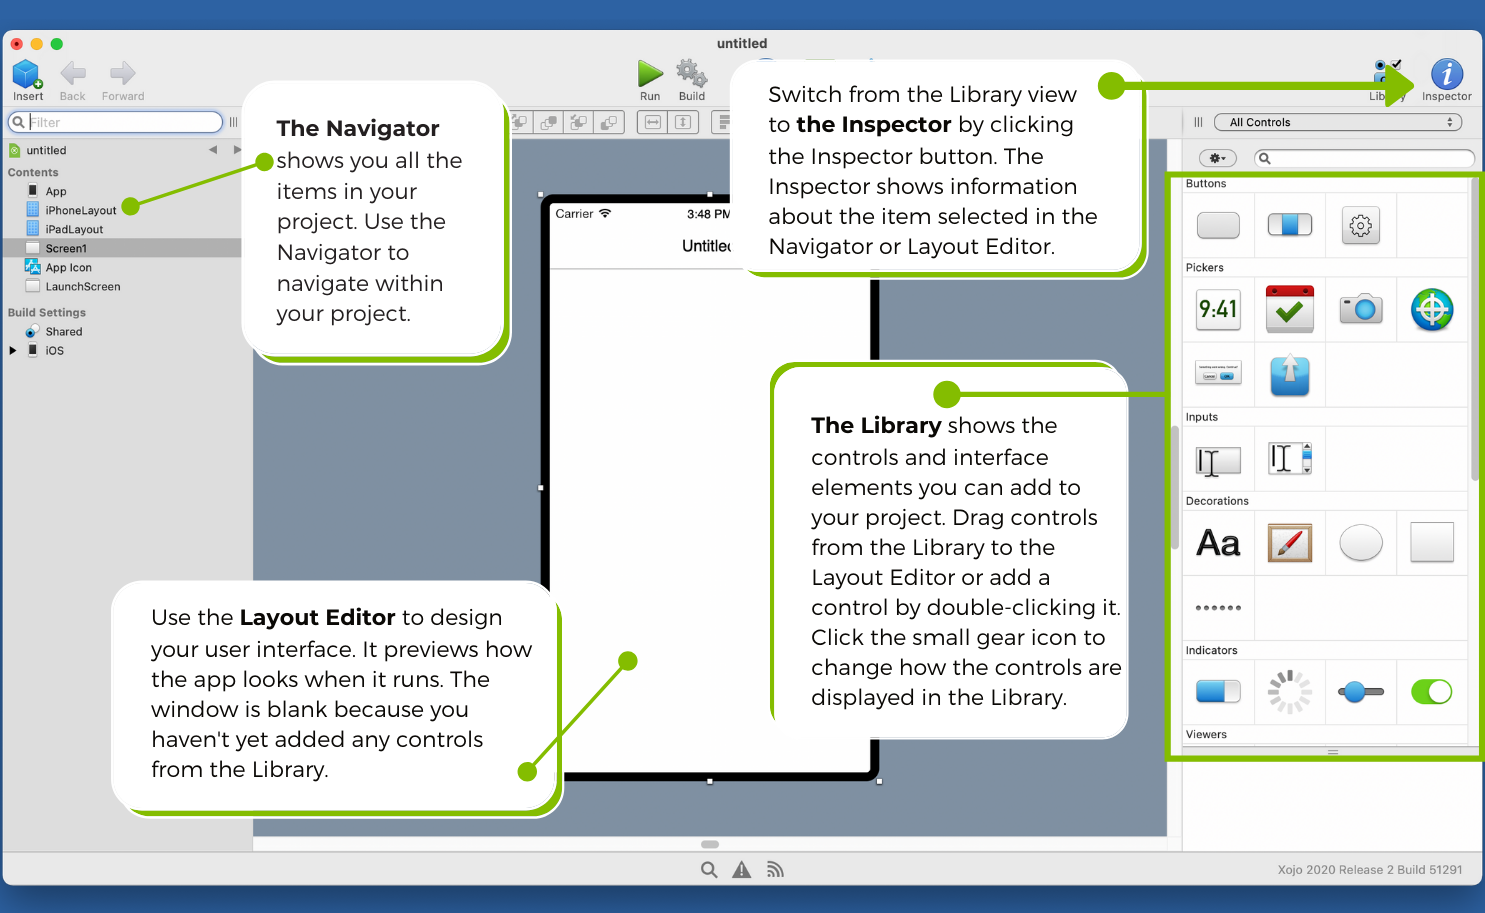
Task: Select iPhoneLayout in the Navigator
Action: coord(80,210)
